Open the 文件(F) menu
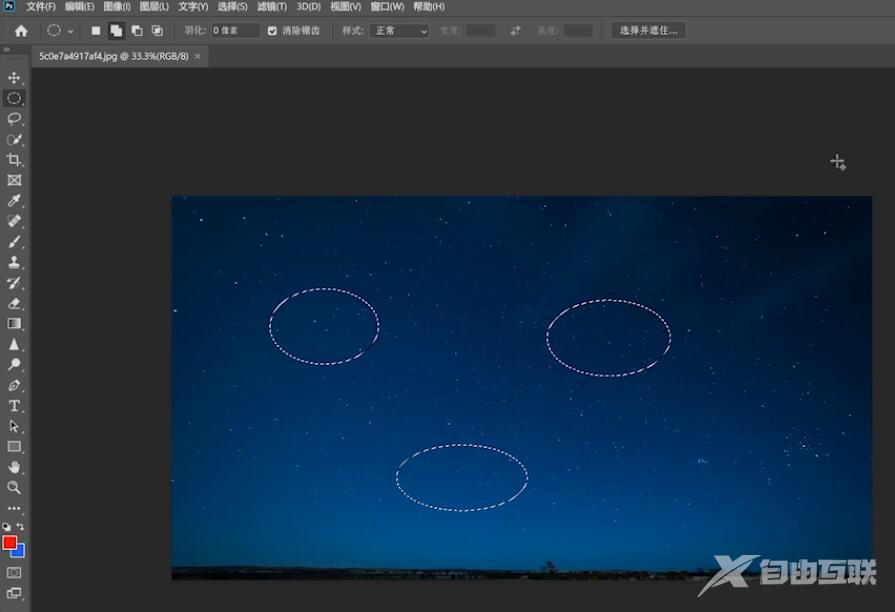This screenshot has height=612, width=895. pyautogui.click(x=41, y=7)
